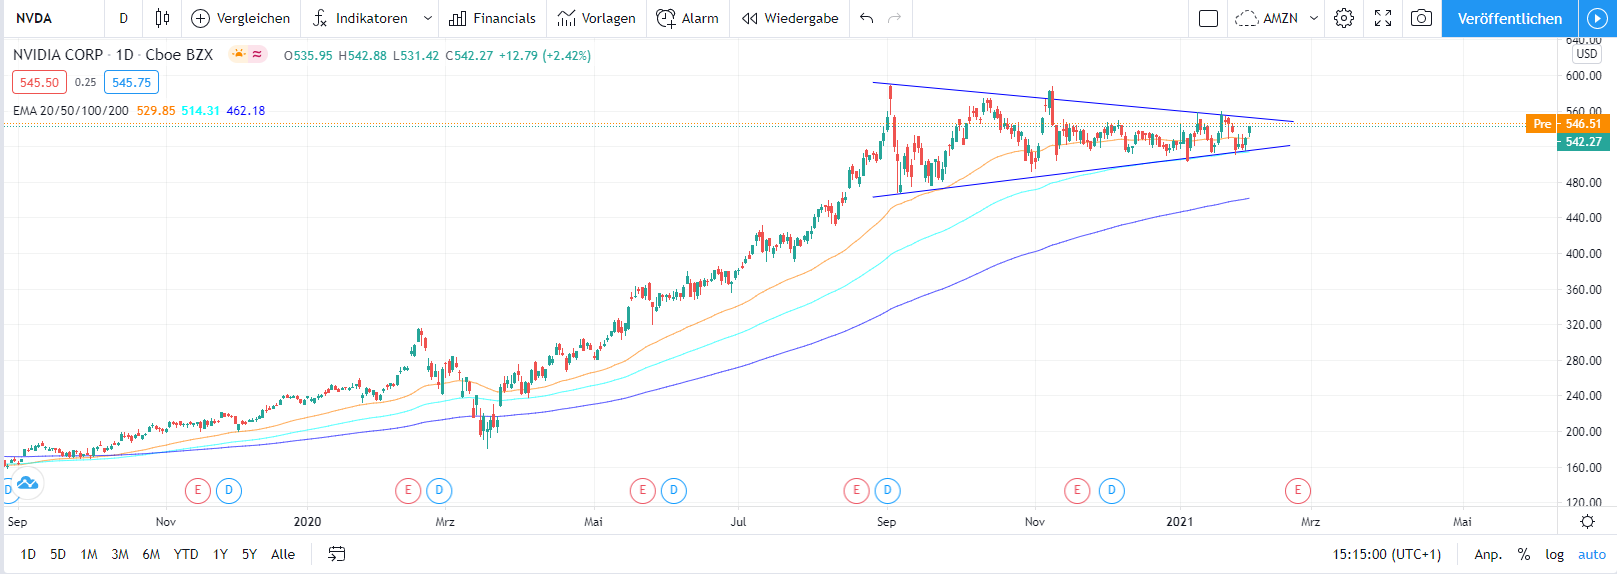The image size is (1617, 574).
Task: Open the Alarm creation tool
Action: click(x=687, y=18)
